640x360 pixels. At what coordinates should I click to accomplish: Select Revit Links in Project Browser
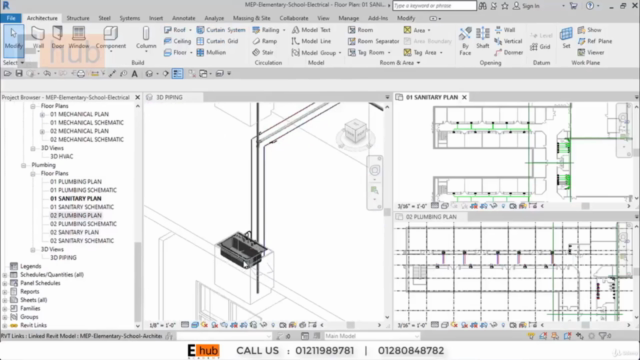33,325
